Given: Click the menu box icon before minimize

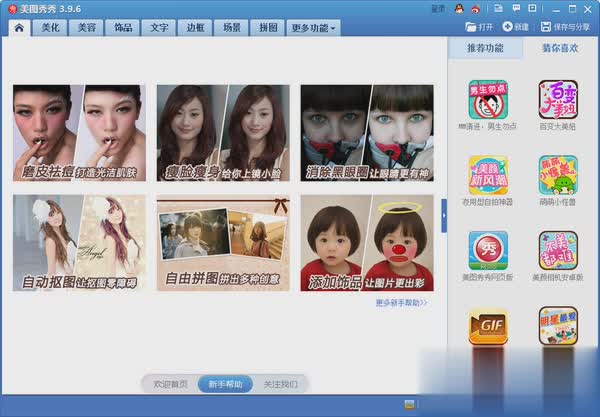Looking at the screenshot, I should coord(532,8).
